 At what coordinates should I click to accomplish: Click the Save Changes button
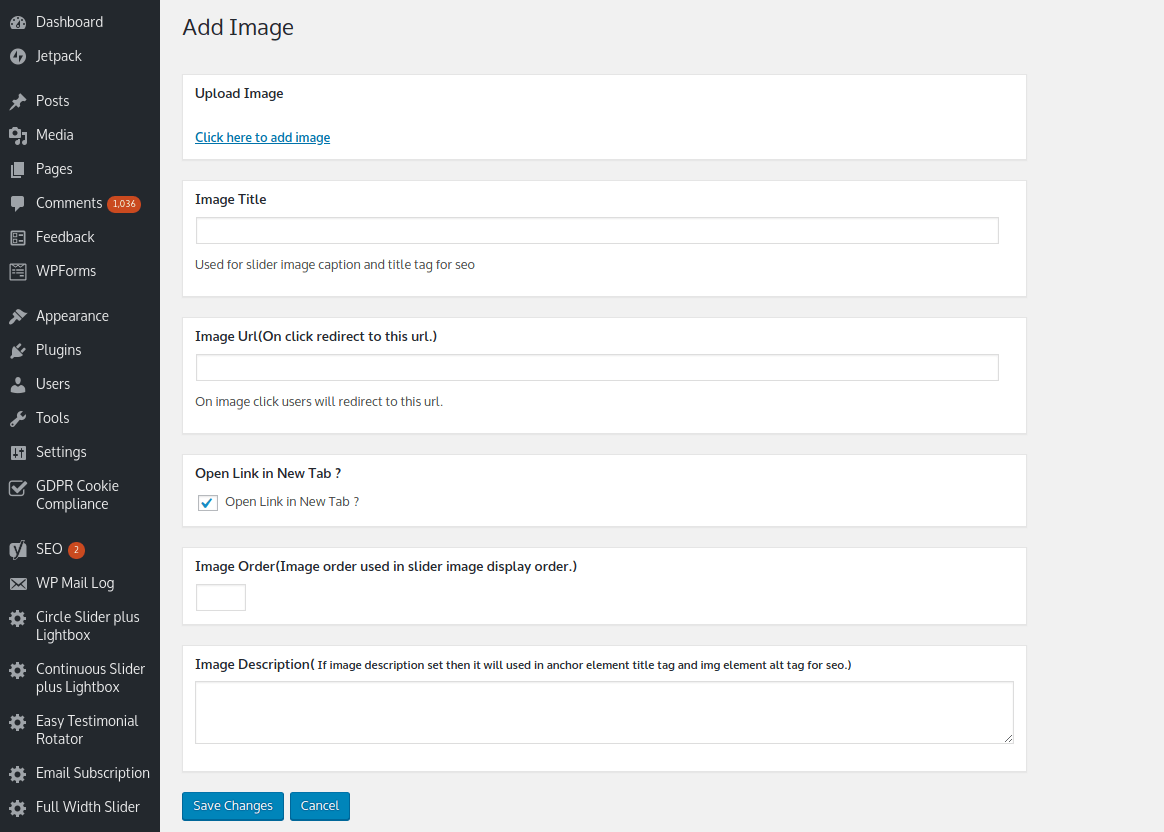pyautogui.click(x=232, y=806)
